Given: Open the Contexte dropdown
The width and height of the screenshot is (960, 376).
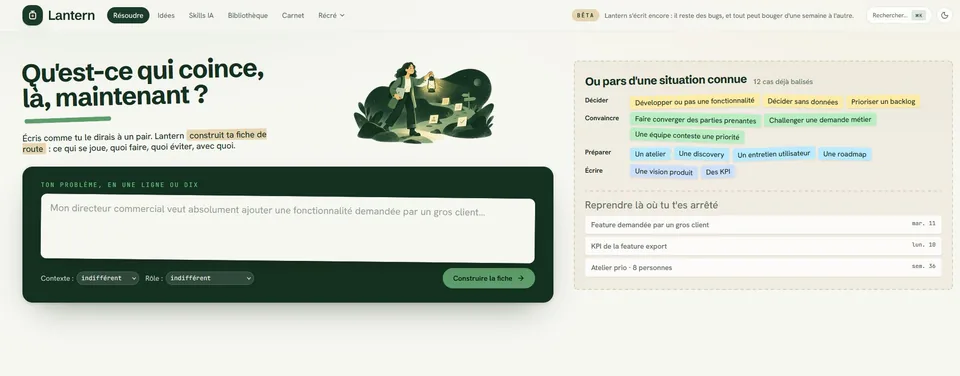Looking at the screenshot, I should click(108, 278).
